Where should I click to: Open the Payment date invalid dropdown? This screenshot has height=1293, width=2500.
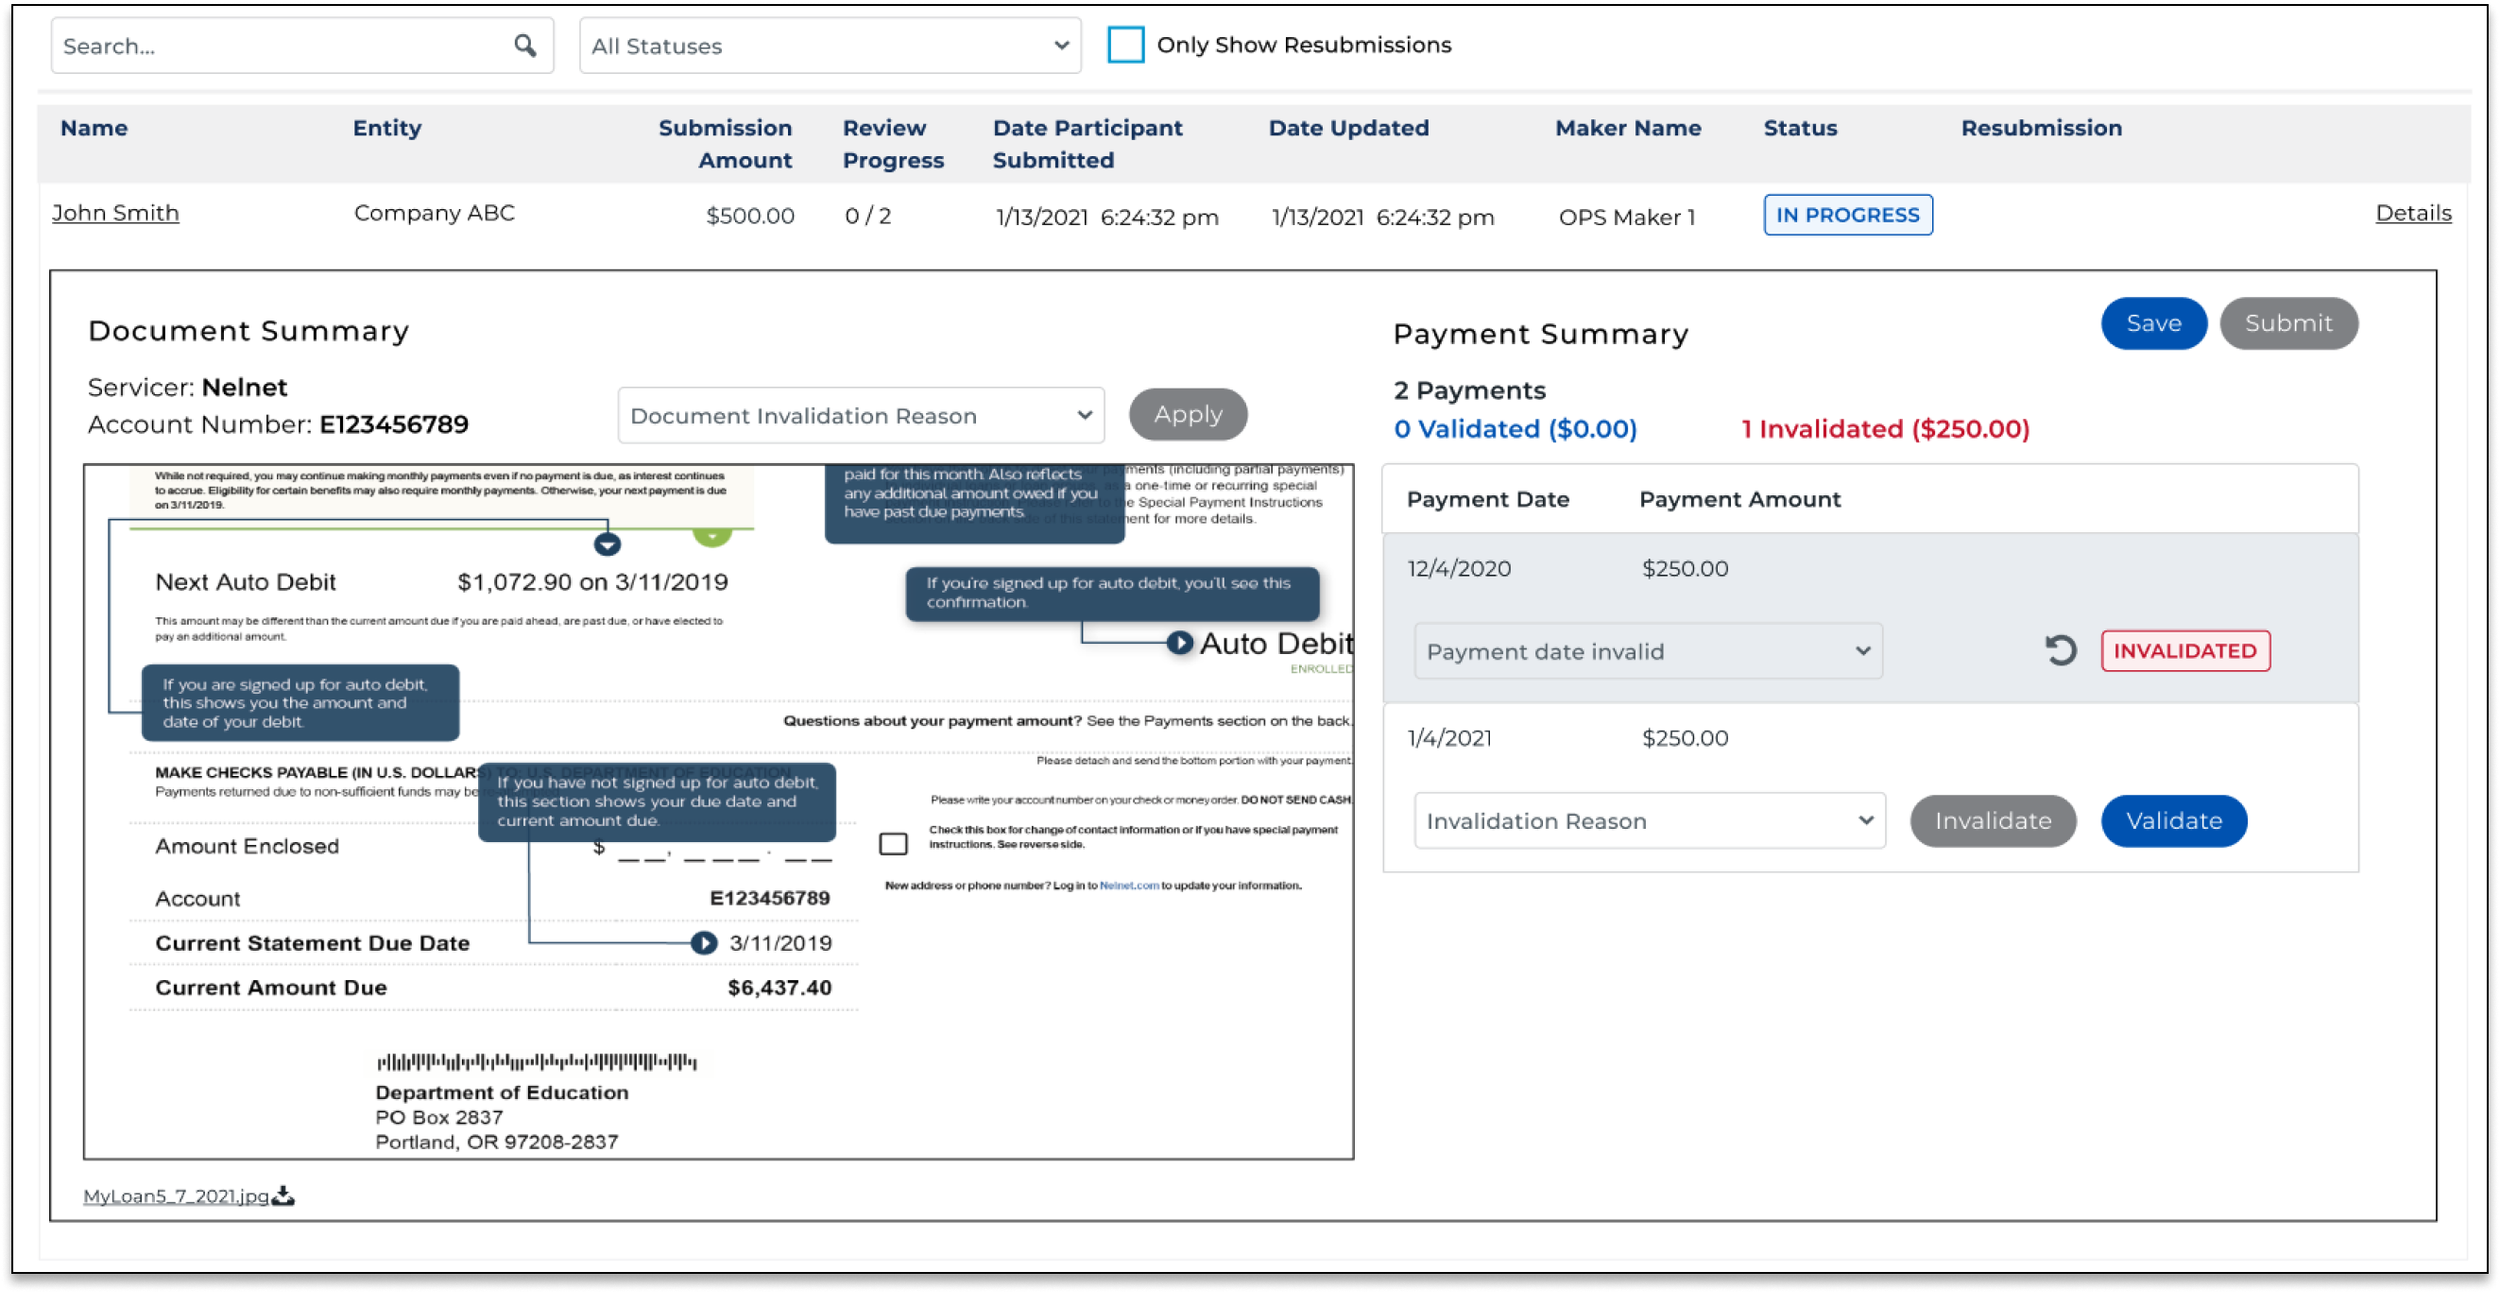[1647, 652]
